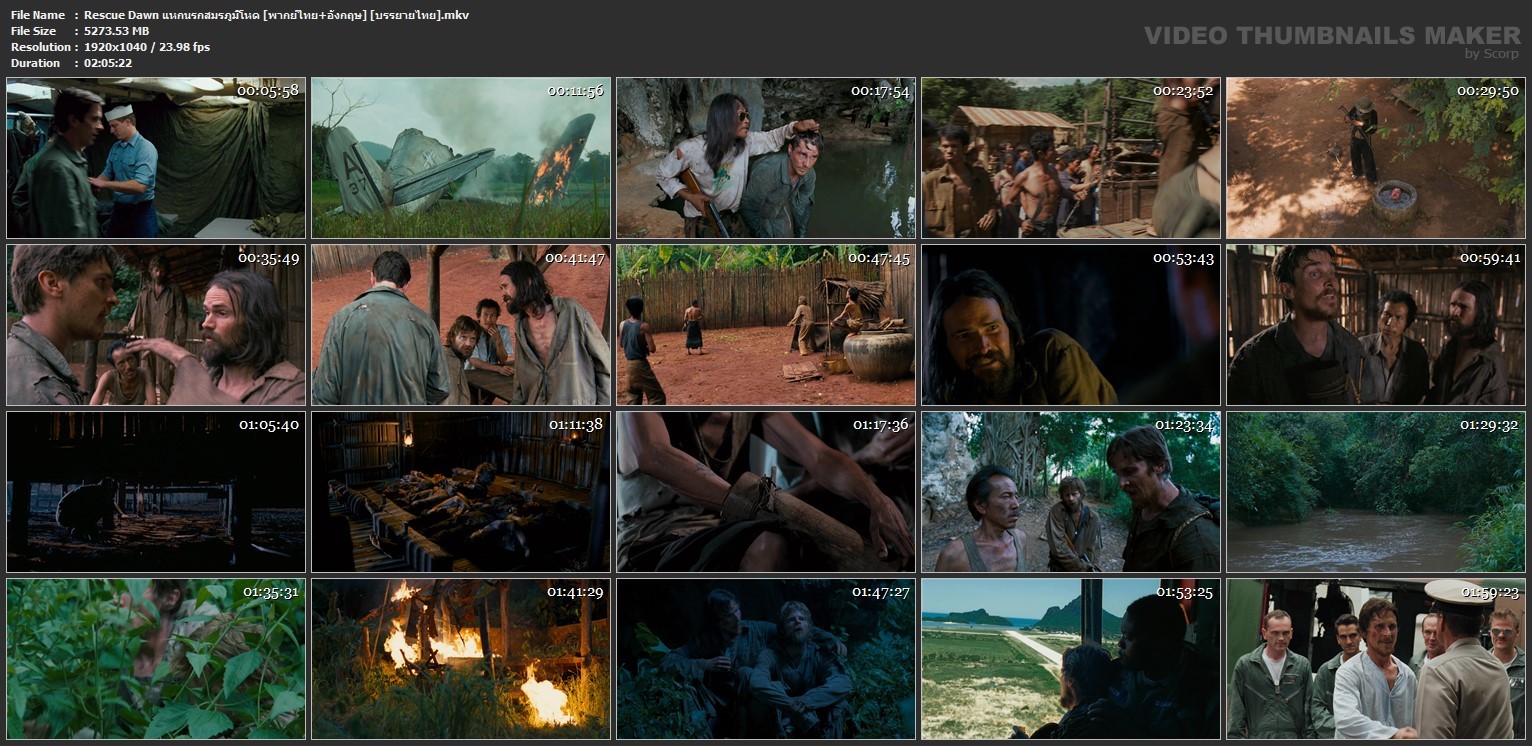Click the 00:05:58 timestamp label
1532x746 pixels.
click(268, 91)
